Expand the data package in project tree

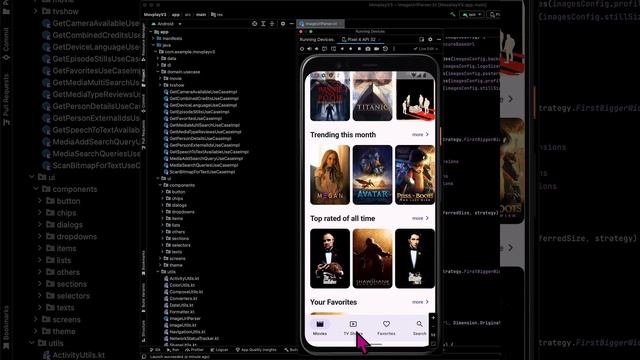[158, 58]
